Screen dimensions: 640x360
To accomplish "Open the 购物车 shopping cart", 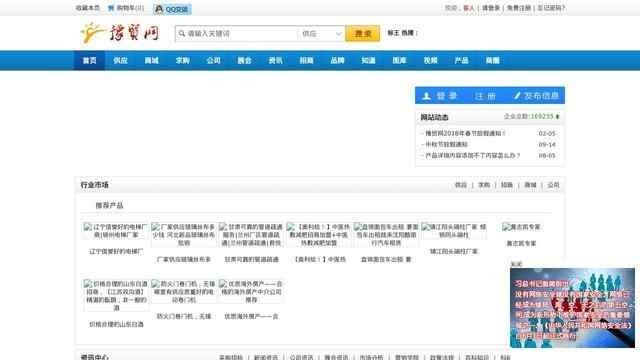I will [126, 8].
